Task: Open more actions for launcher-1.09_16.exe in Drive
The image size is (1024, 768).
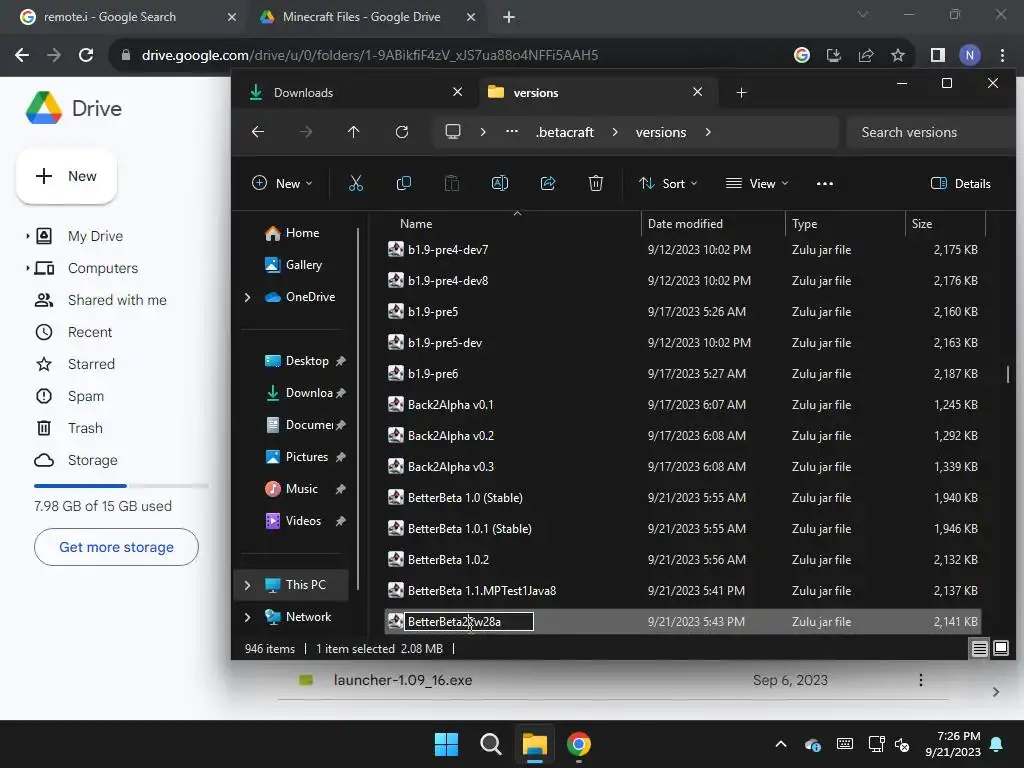Action: pos(921,680)
